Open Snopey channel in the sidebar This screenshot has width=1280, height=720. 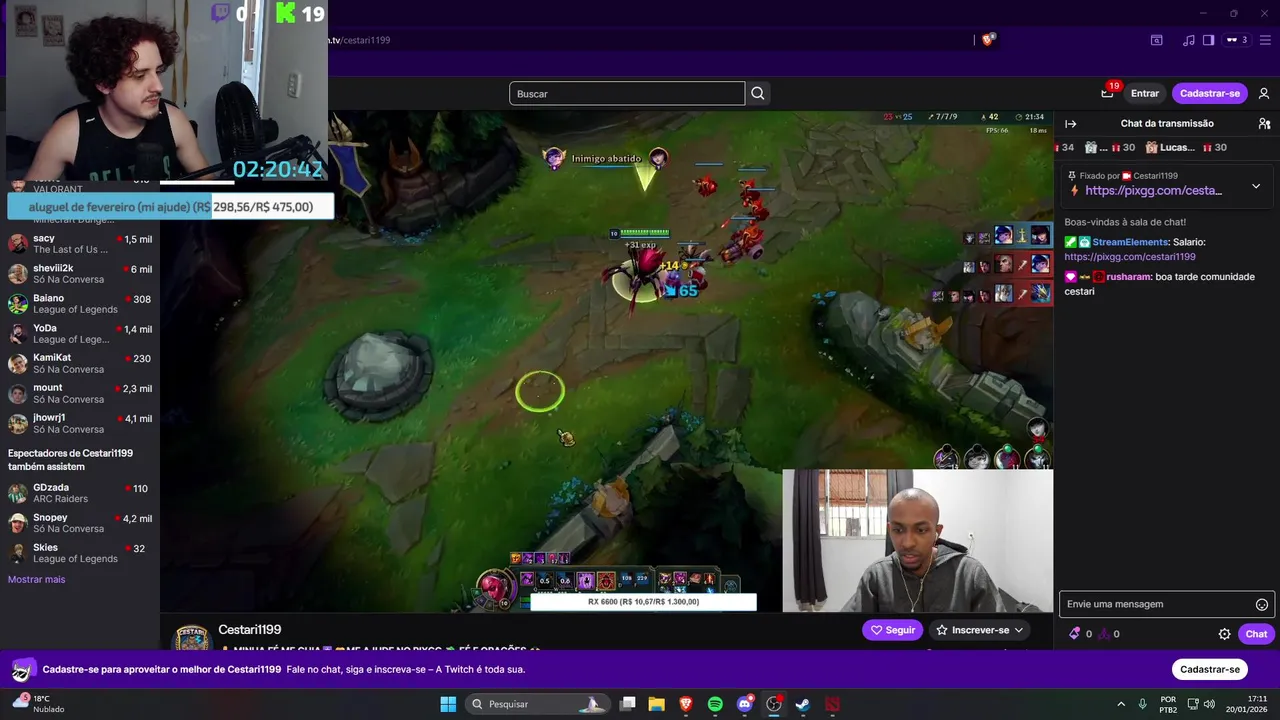(80, 523)
